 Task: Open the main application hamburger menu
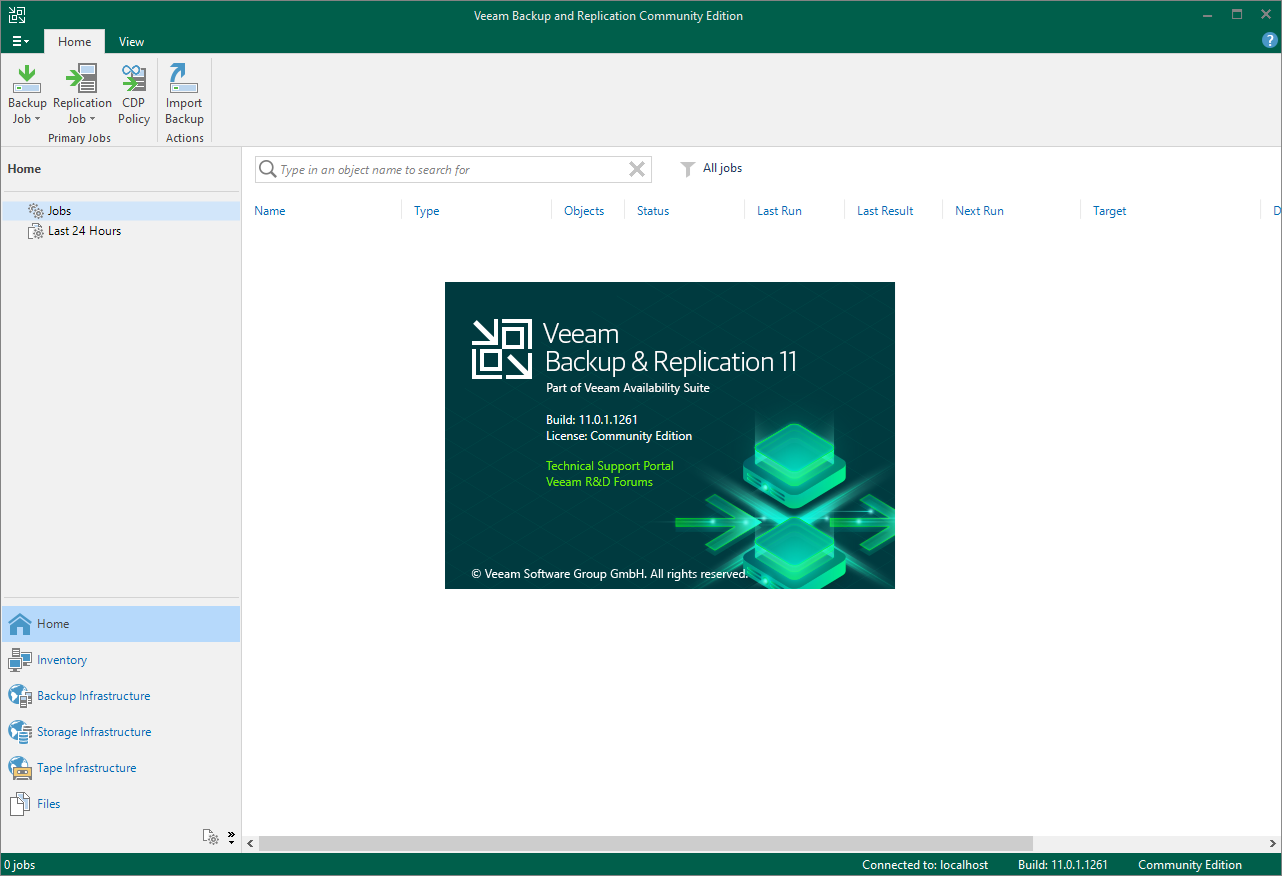click(x=20, y=42)
